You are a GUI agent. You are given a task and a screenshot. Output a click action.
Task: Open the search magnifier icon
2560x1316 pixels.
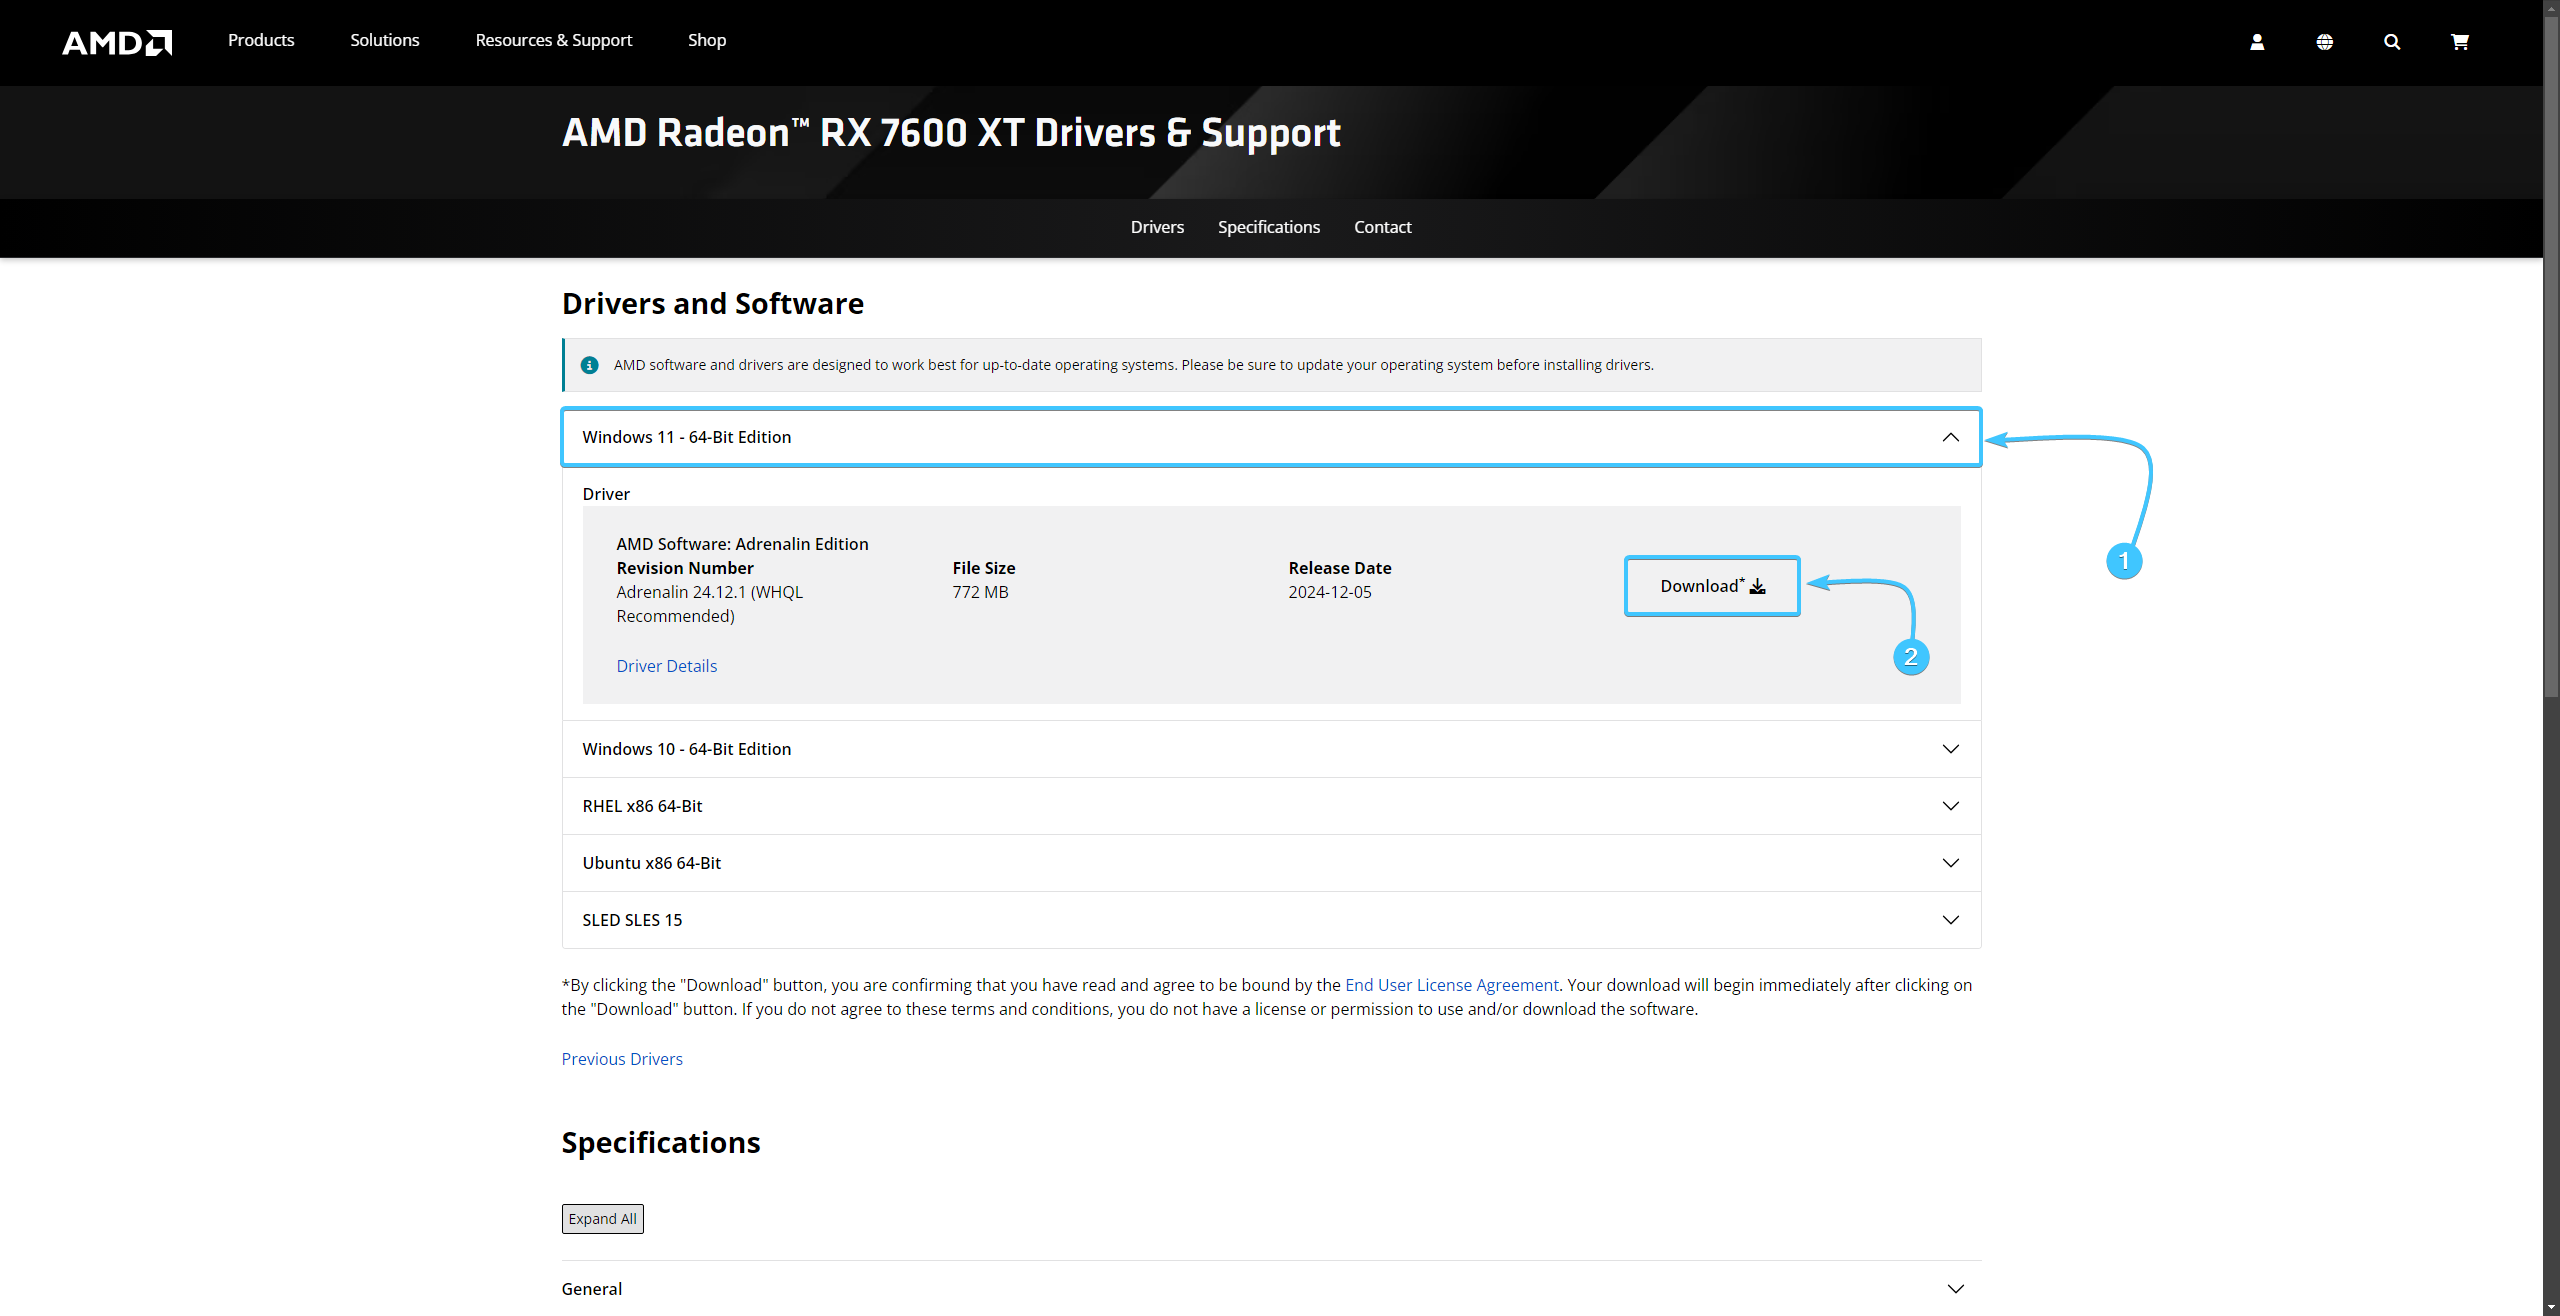point(2392,42)
